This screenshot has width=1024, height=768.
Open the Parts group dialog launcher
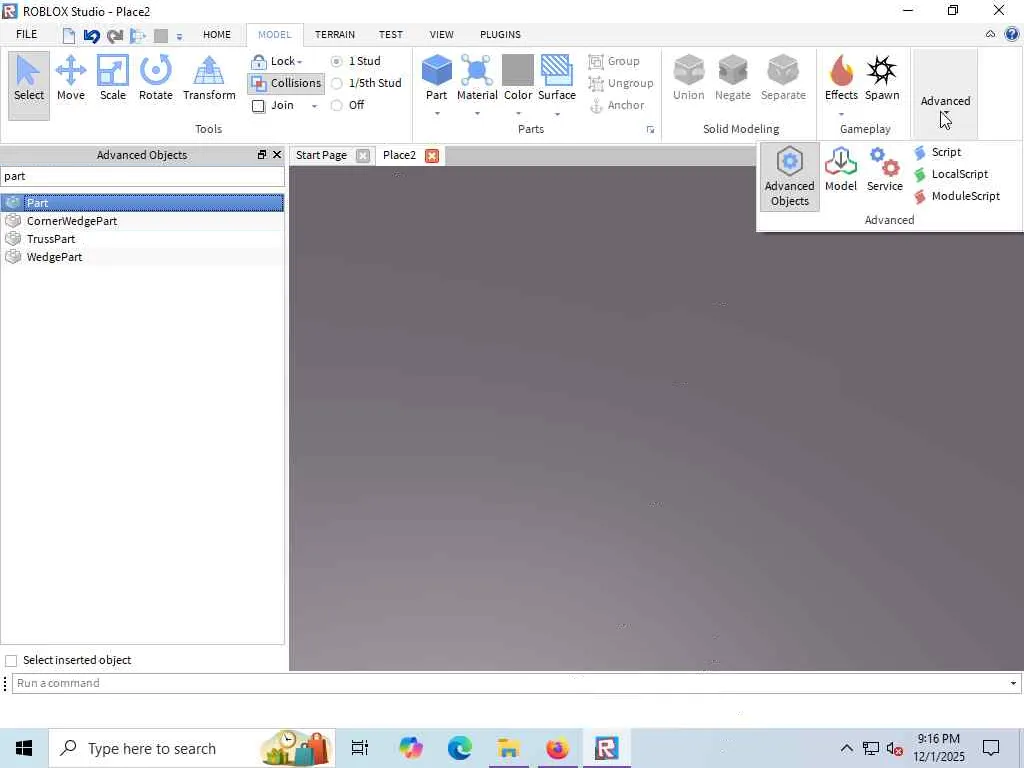tap(650, 130)
